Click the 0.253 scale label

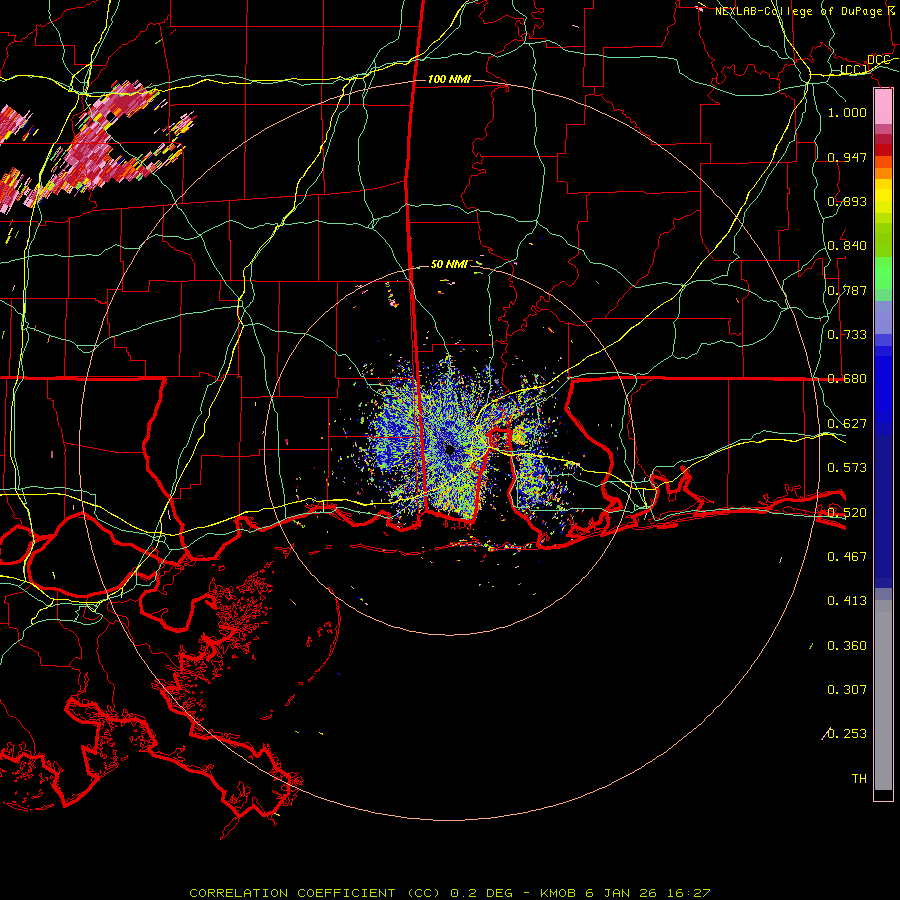coord(847,734)
